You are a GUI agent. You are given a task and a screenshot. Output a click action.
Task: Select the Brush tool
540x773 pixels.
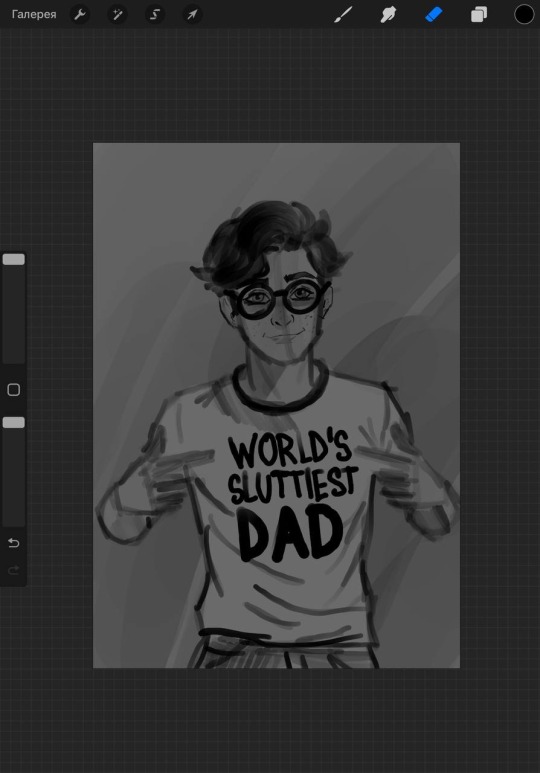pos(343,14)
